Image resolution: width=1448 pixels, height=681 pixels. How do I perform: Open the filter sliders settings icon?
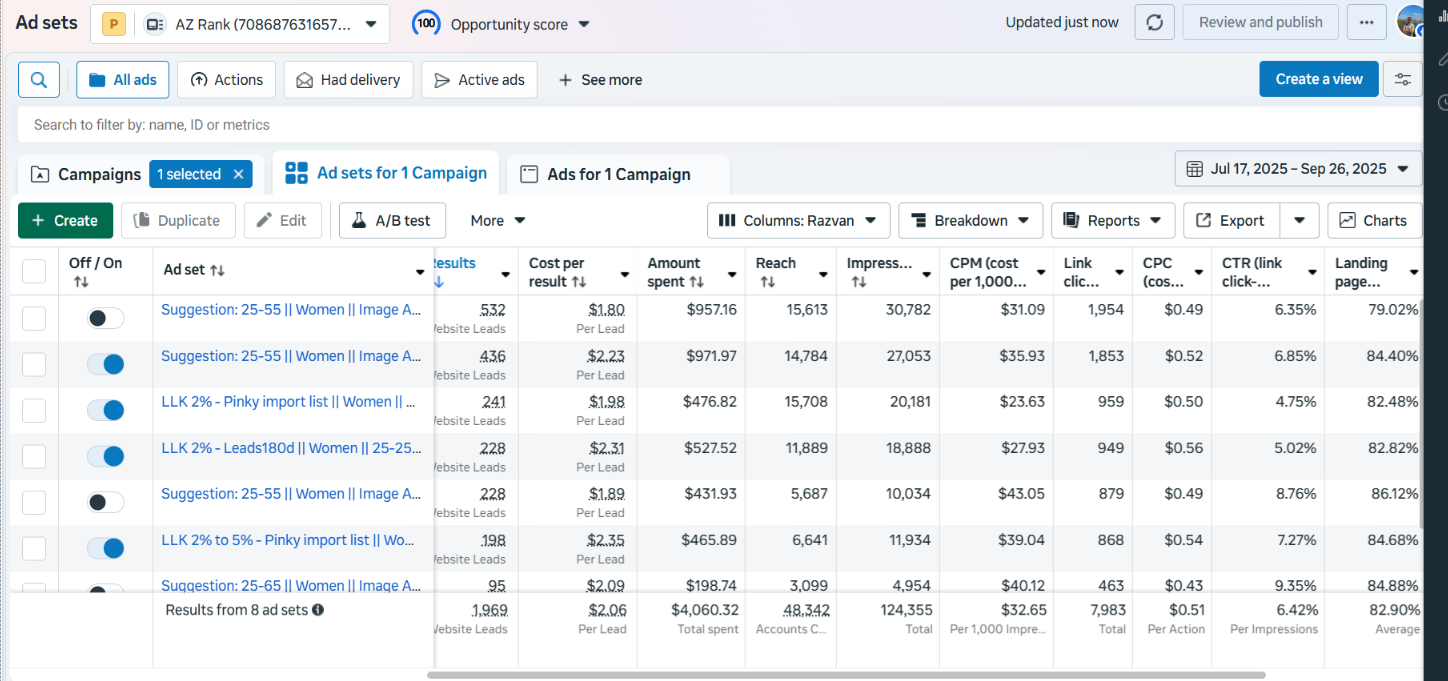pos(1402,79)
